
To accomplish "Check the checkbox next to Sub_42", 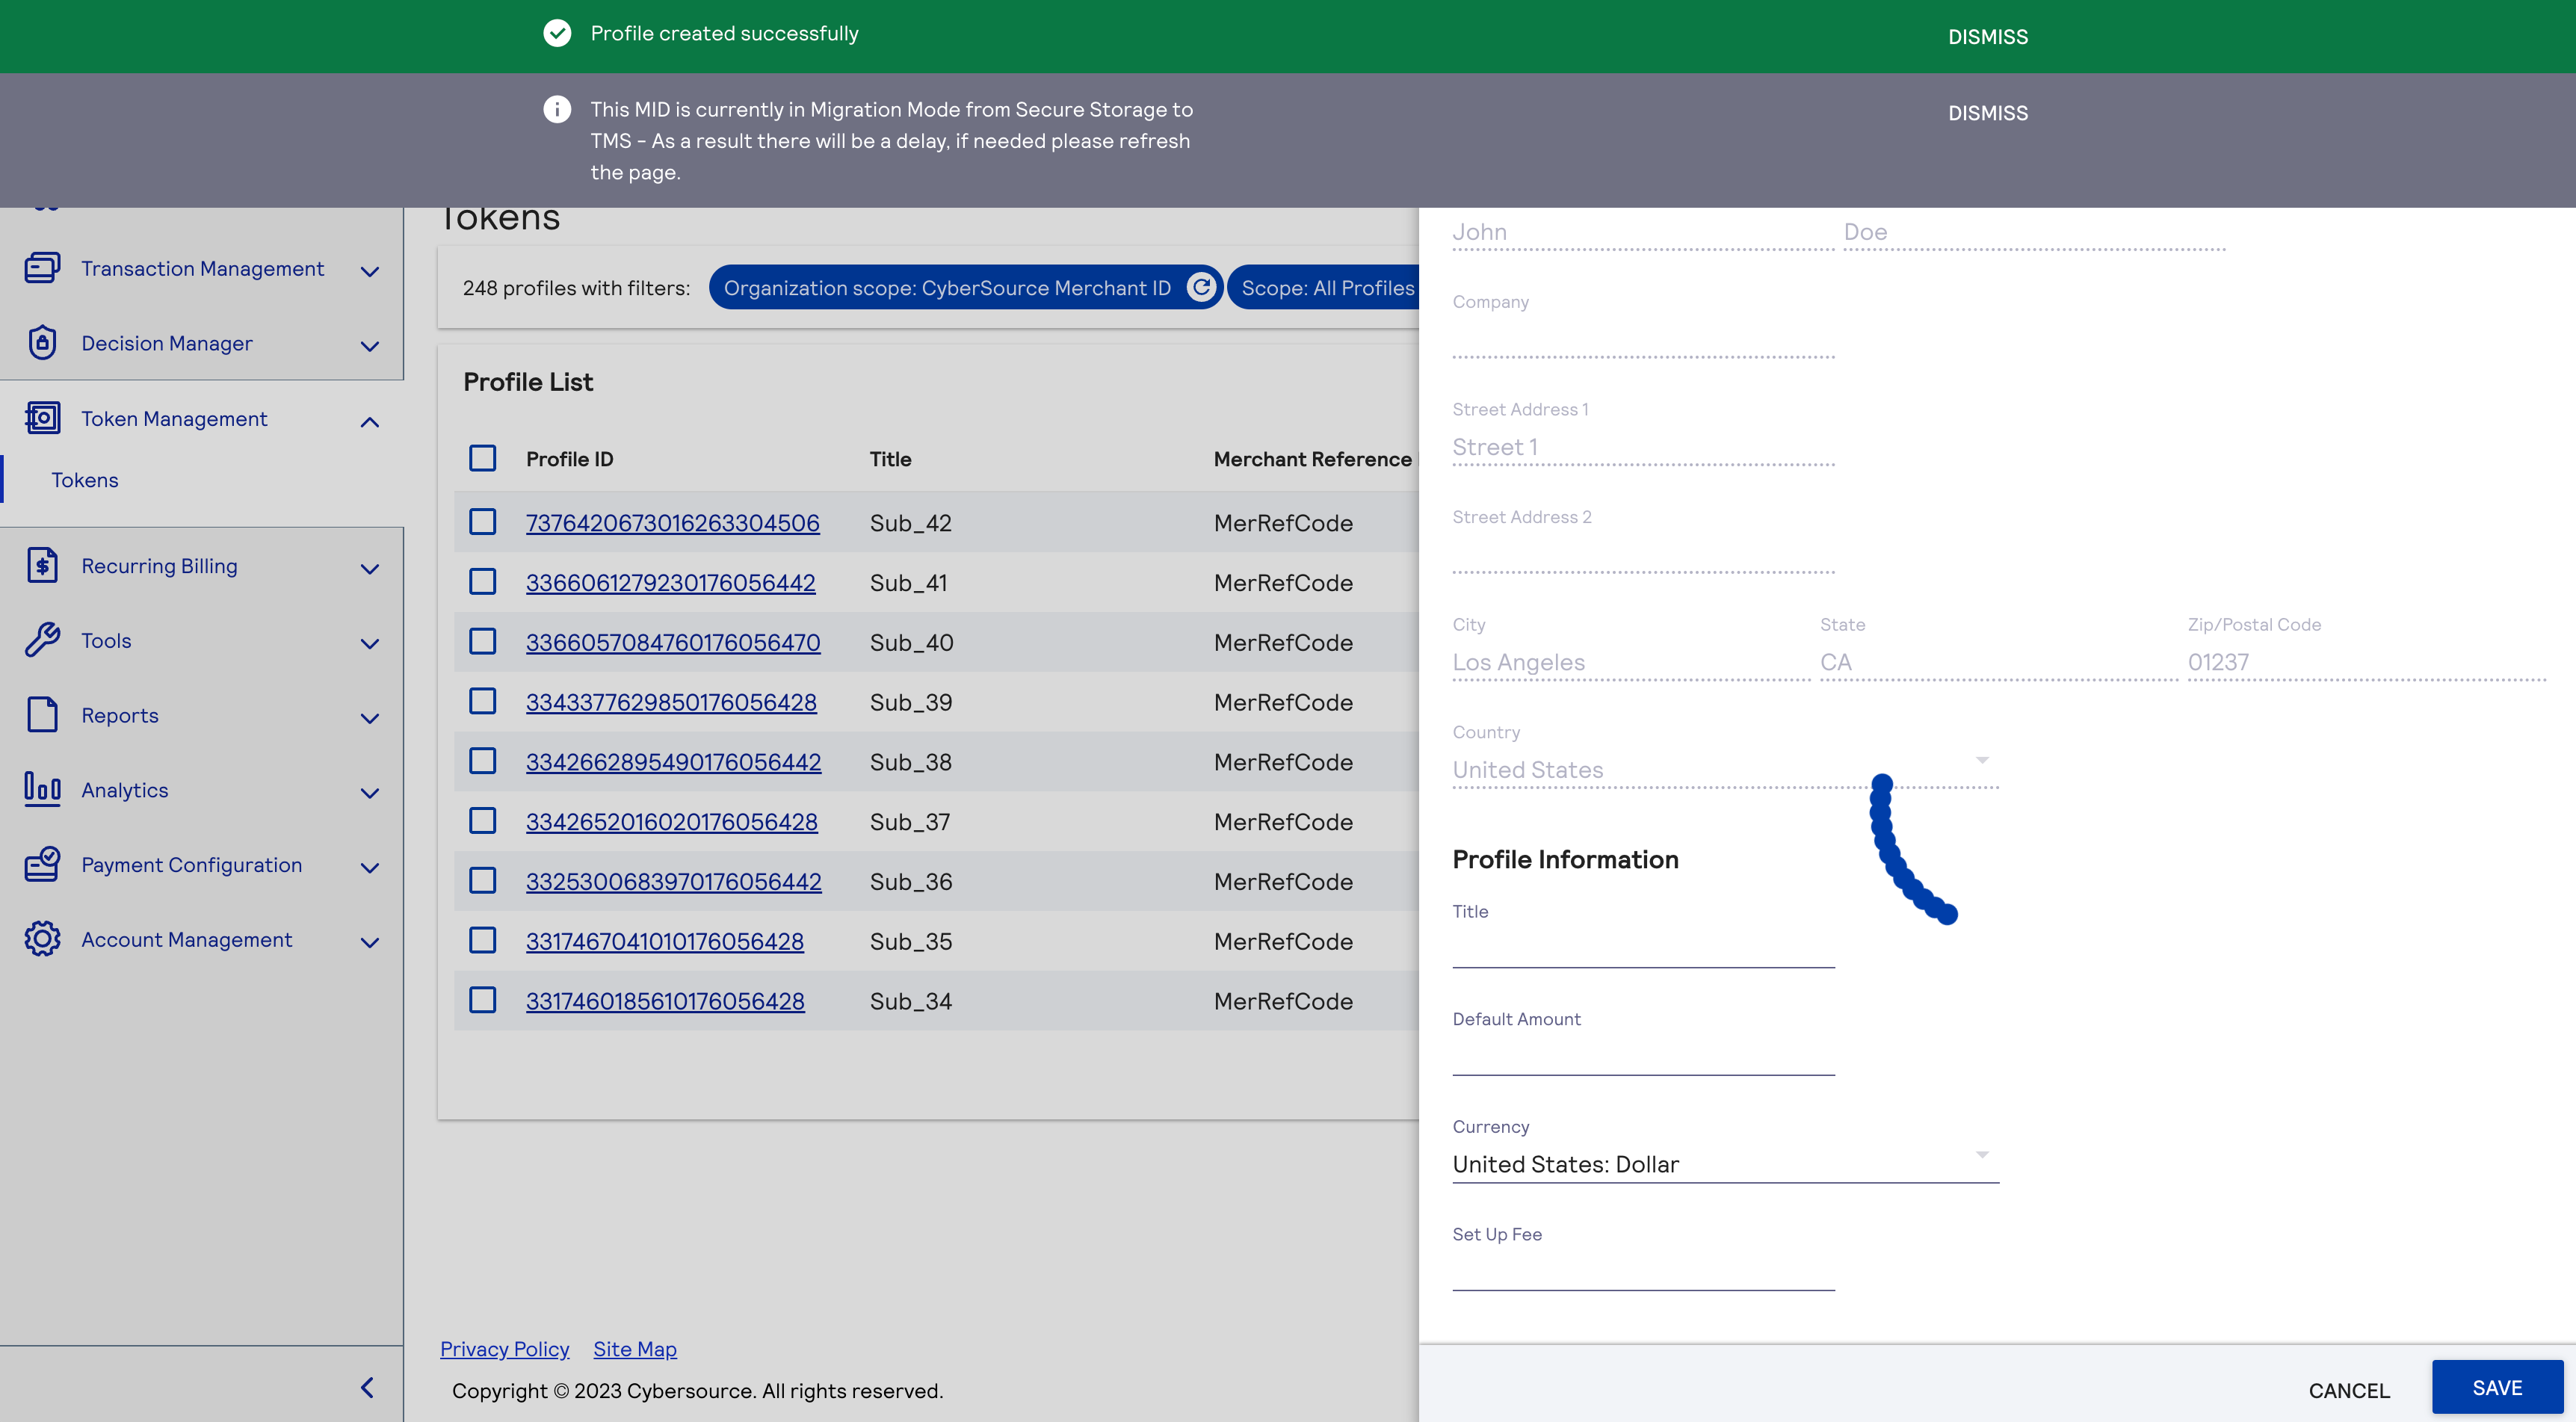I will (x=483, y=522).
